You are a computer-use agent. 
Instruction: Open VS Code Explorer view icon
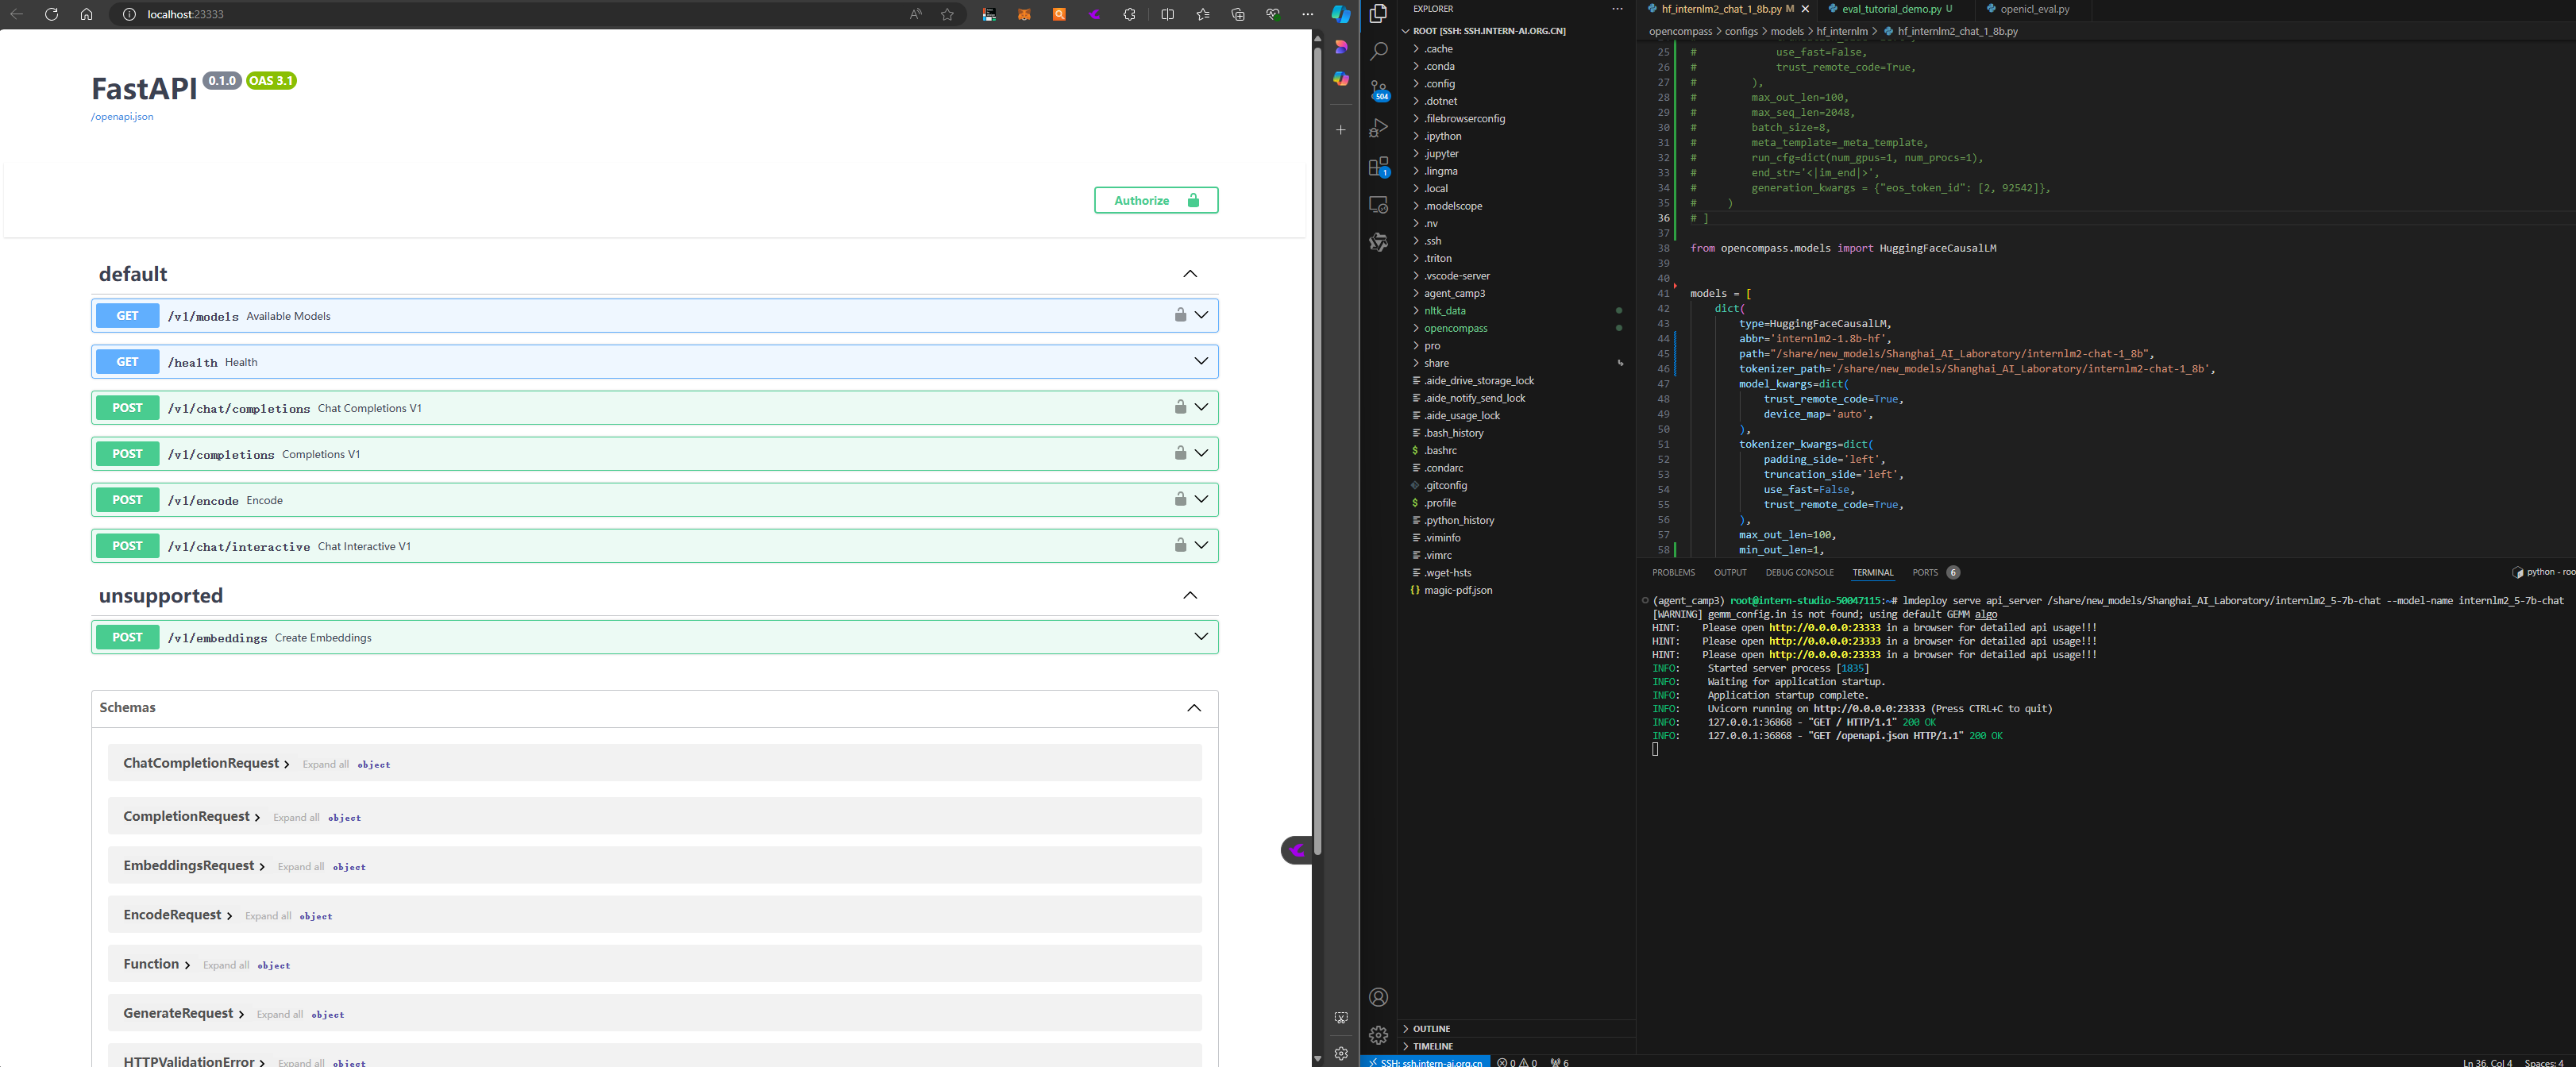click(1378, 14)
